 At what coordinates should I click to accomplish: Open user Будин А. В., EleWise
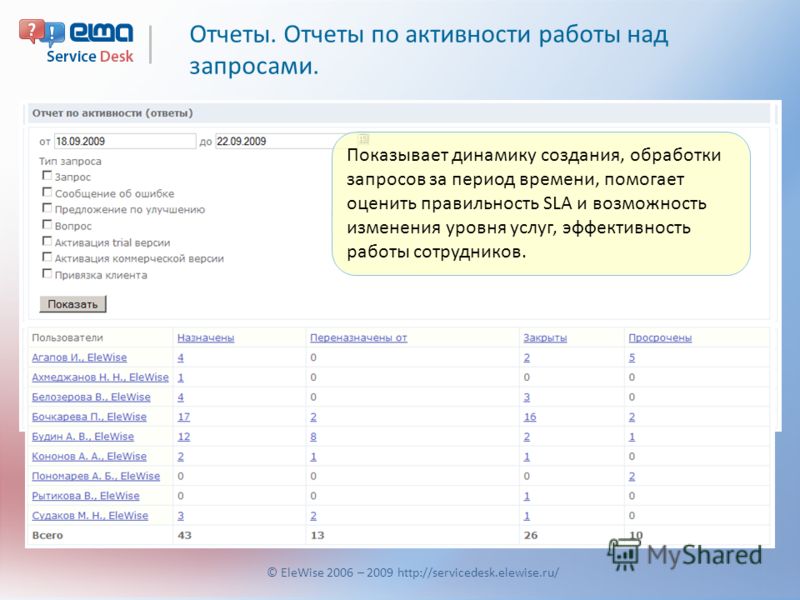[83, 437]
